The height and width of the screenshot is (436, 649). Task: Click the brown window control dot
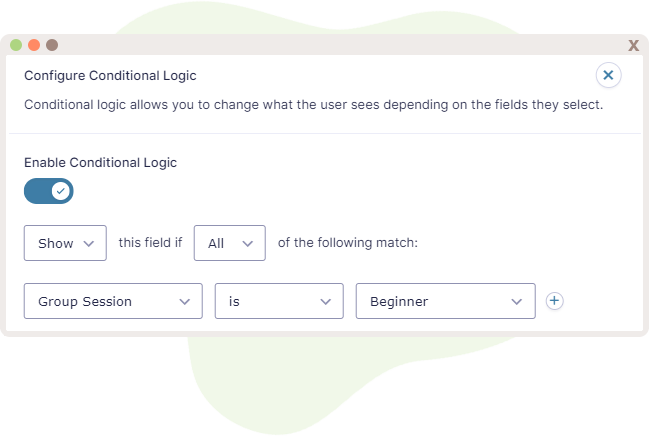coord(52,45)
